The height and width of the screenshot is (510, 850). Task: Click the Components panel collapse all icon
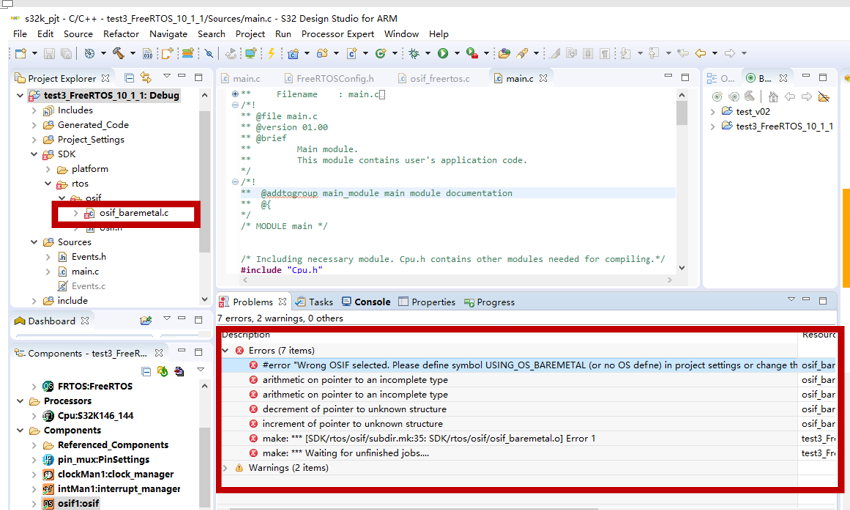coord(146,371)
